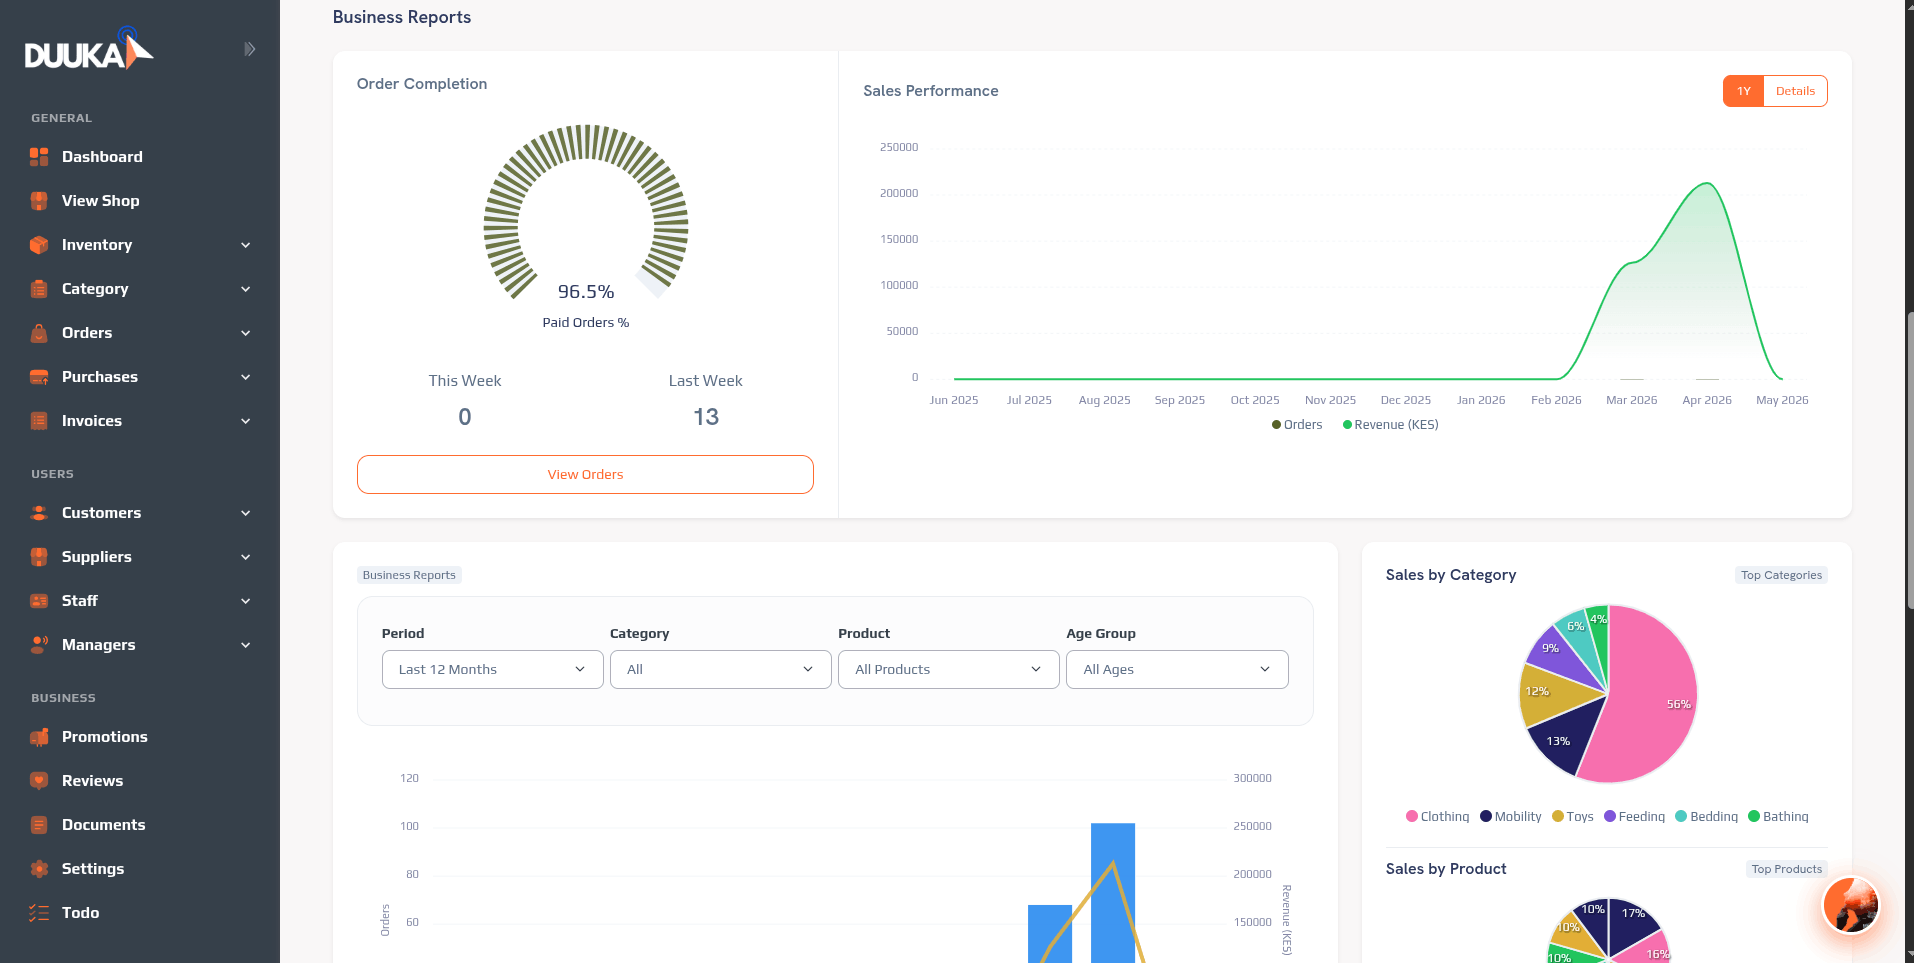Open the Age Group dropdown All Ages
1914x963 pixels.
[x=1177, y=670]
